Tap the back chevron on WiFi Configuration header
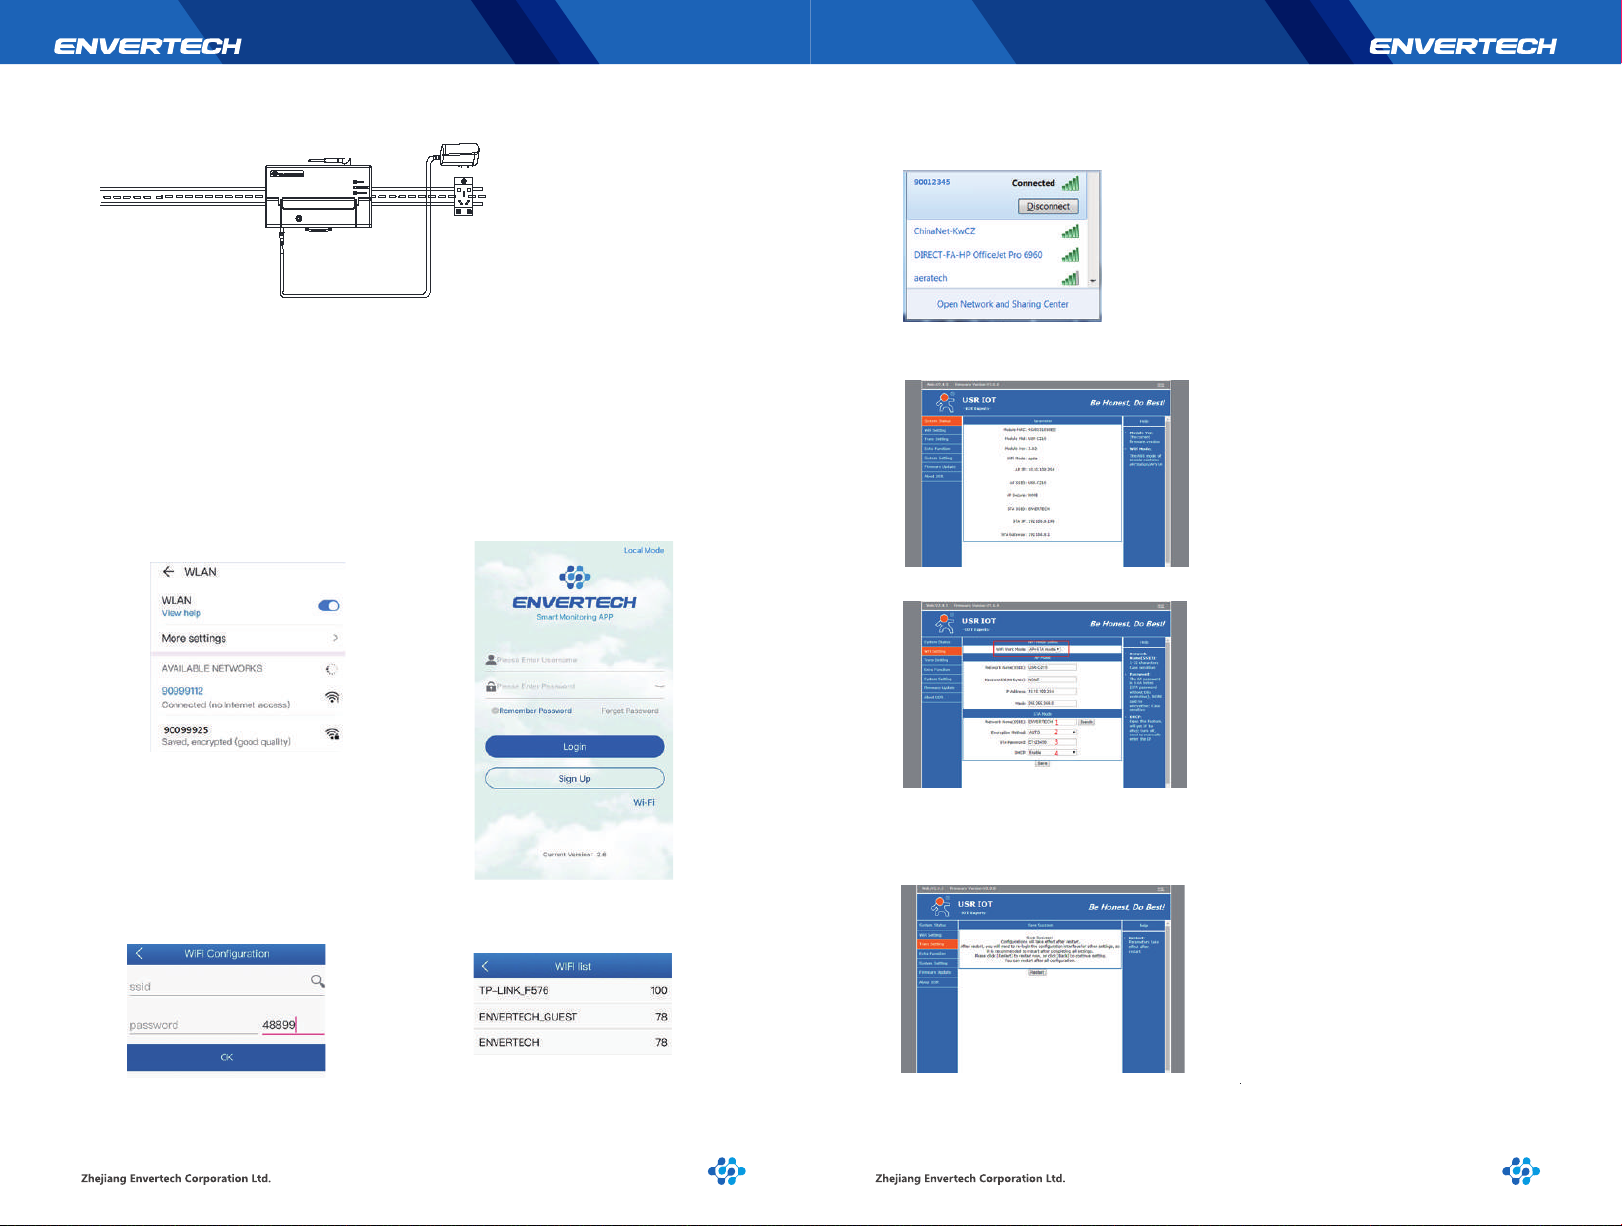 click(139, 954)
